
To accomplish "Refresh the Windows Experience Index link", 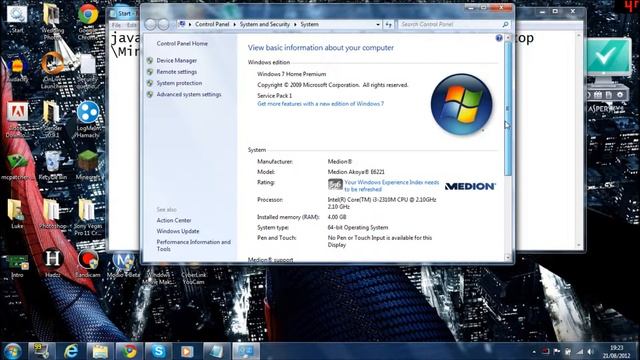I will (x=391, y=186).
